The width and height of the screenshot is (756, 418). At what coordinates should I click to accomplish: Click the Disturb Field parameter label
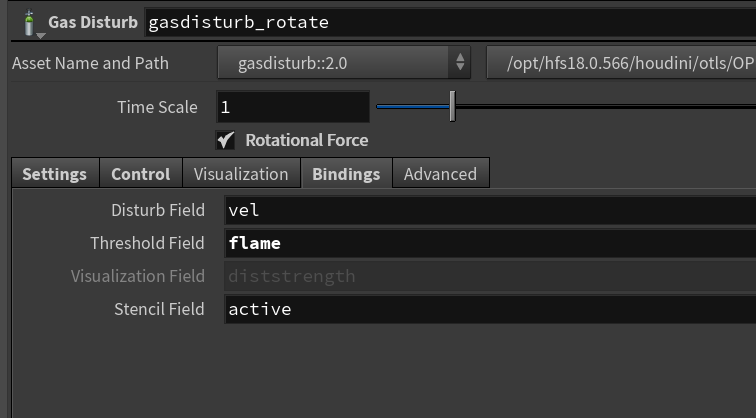(x=157, y=210)
